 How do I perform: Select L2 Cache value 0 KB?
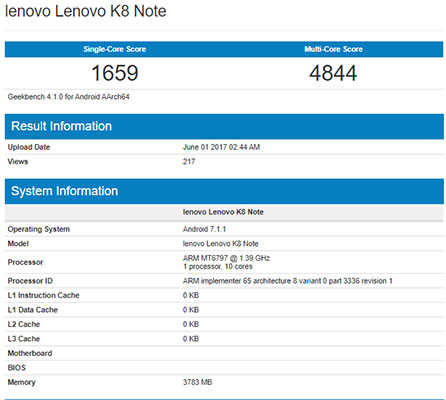191,324
